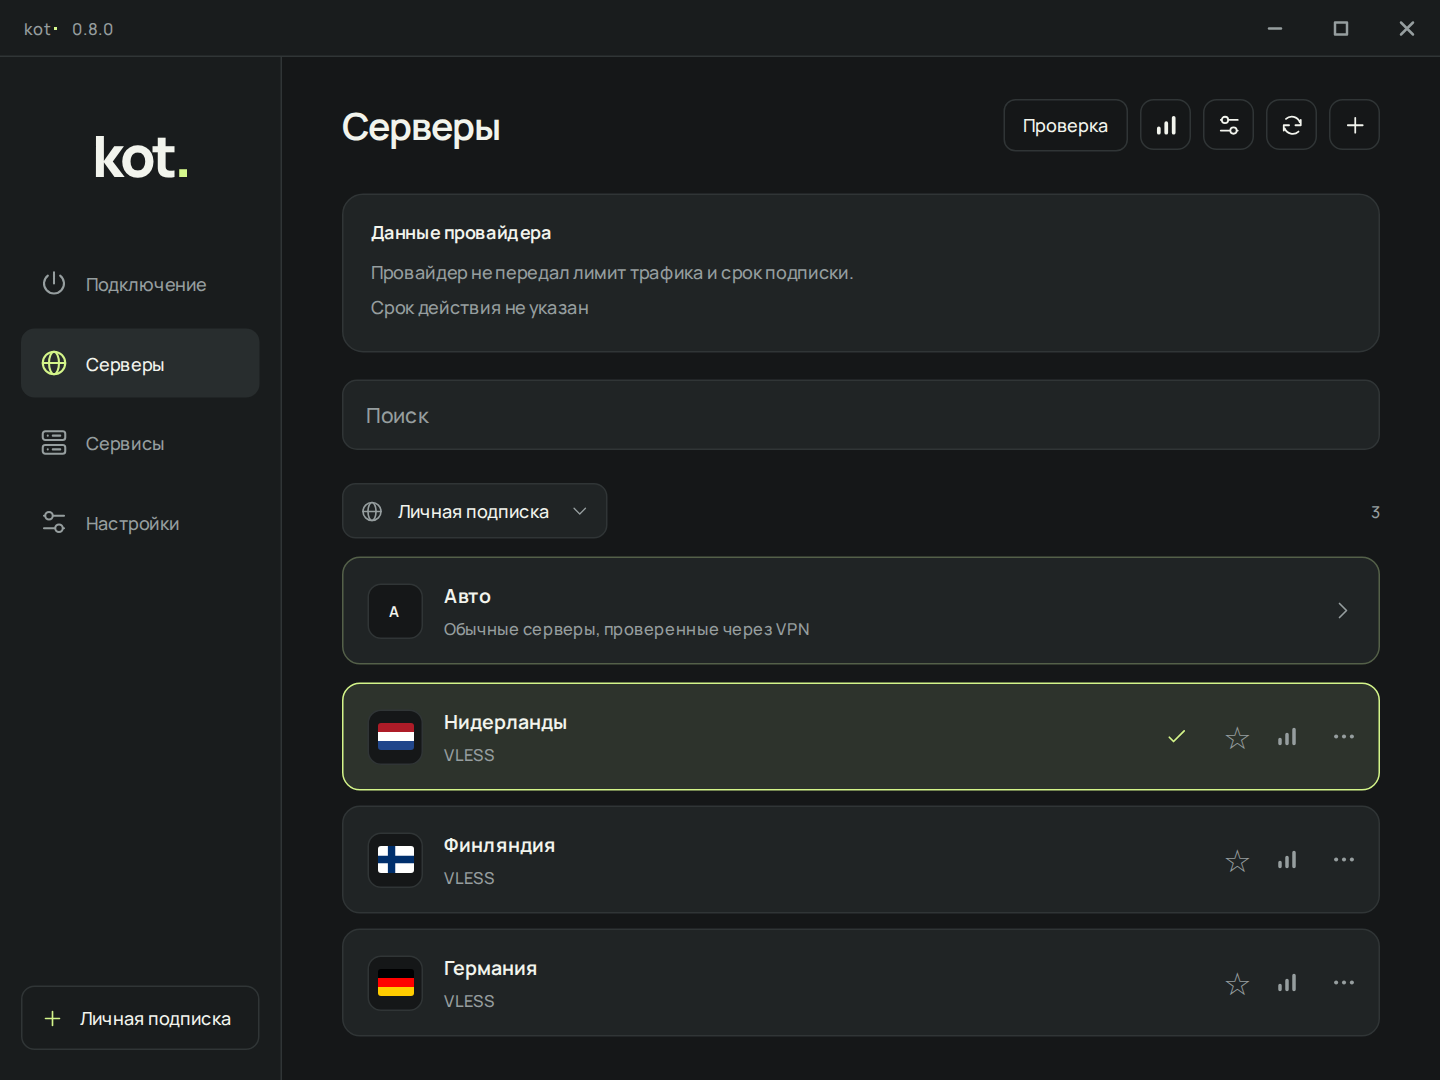Click the Данные провайдера heading

[x=461, y=233]
